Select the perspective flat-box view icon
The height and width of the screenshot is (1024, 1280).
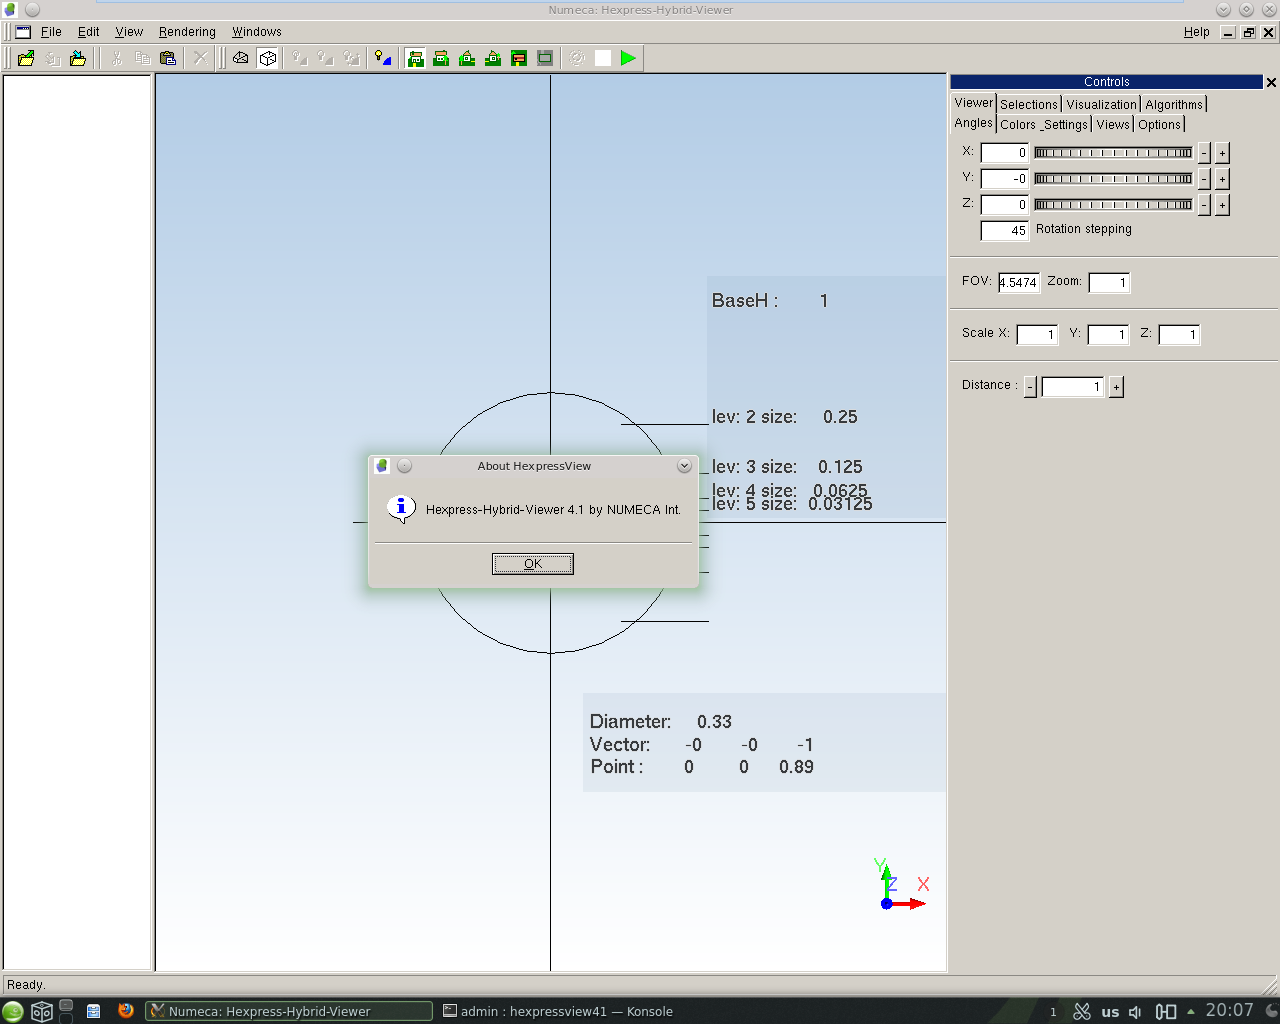241,58
